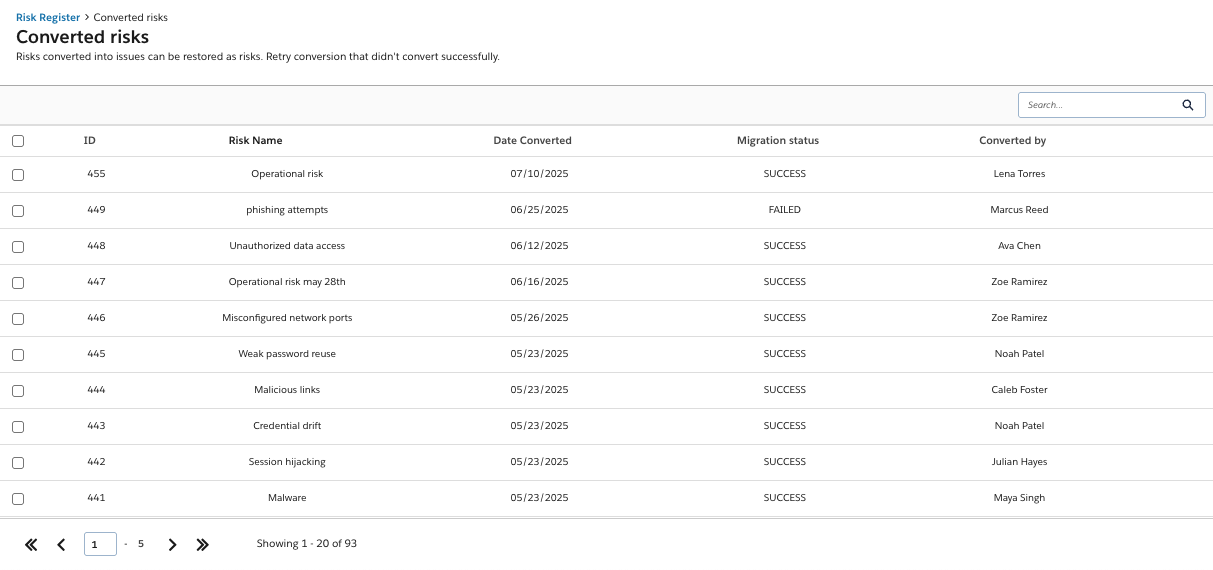Click the page number input box
1213x570 pixels.
pos(100,545)
